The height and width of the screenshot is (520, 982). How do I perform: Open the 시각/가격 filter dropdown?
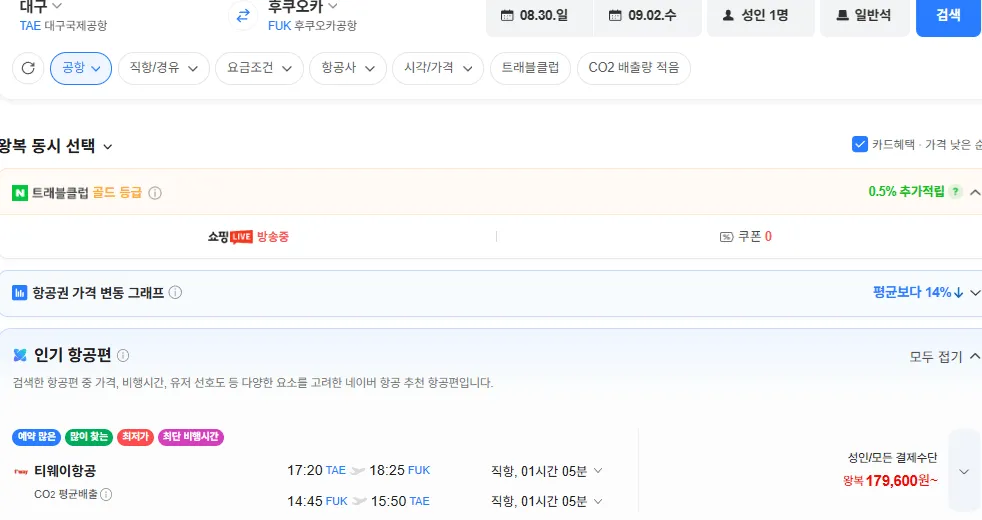pyautogui.click(x=438, y=68)
